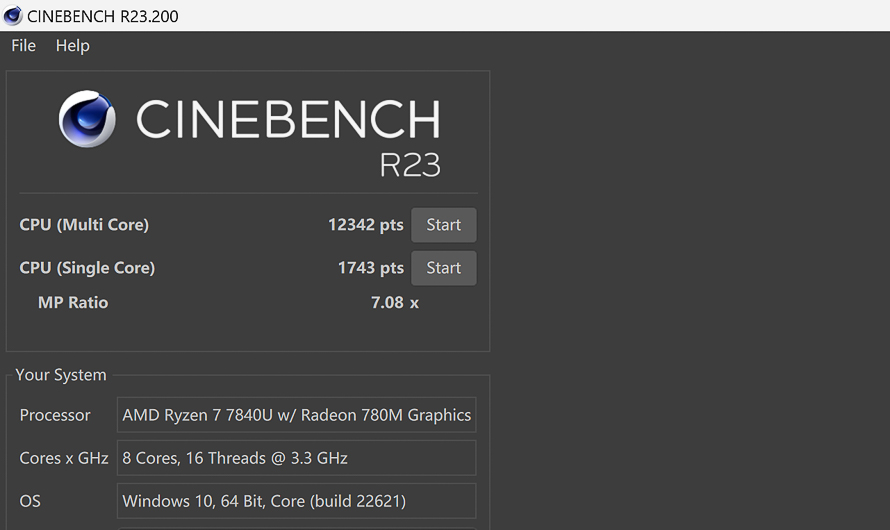Click the Your System group heading
The image size is (890, 530).
61,375
